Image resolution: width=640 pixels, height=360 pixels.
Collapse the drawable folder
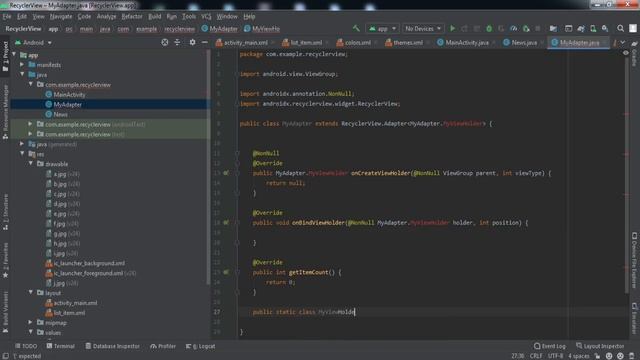(x=31, y=164)
